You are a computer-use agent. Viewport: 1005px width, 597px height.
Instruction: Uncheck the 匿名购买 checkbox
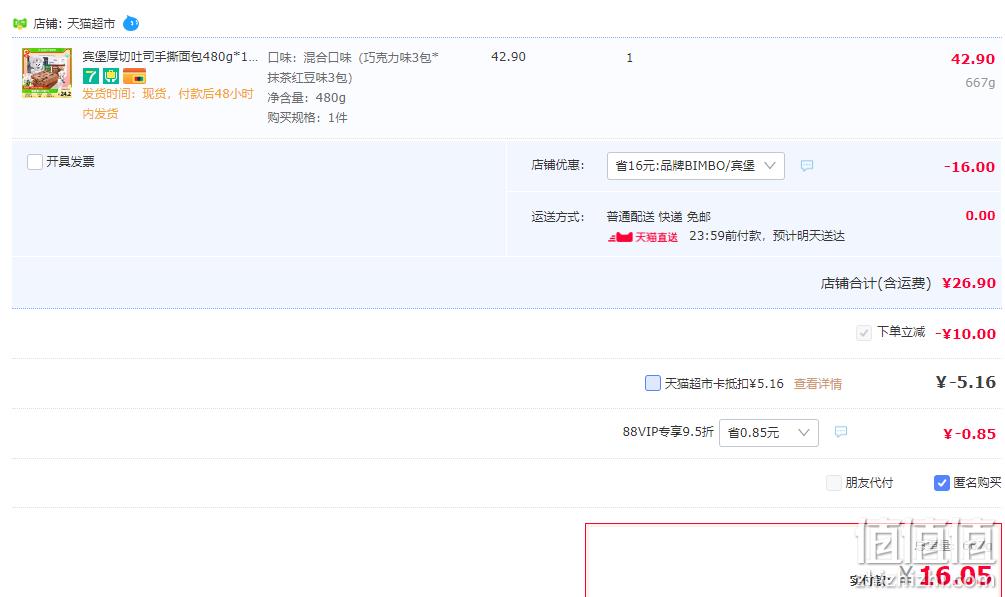942,483
